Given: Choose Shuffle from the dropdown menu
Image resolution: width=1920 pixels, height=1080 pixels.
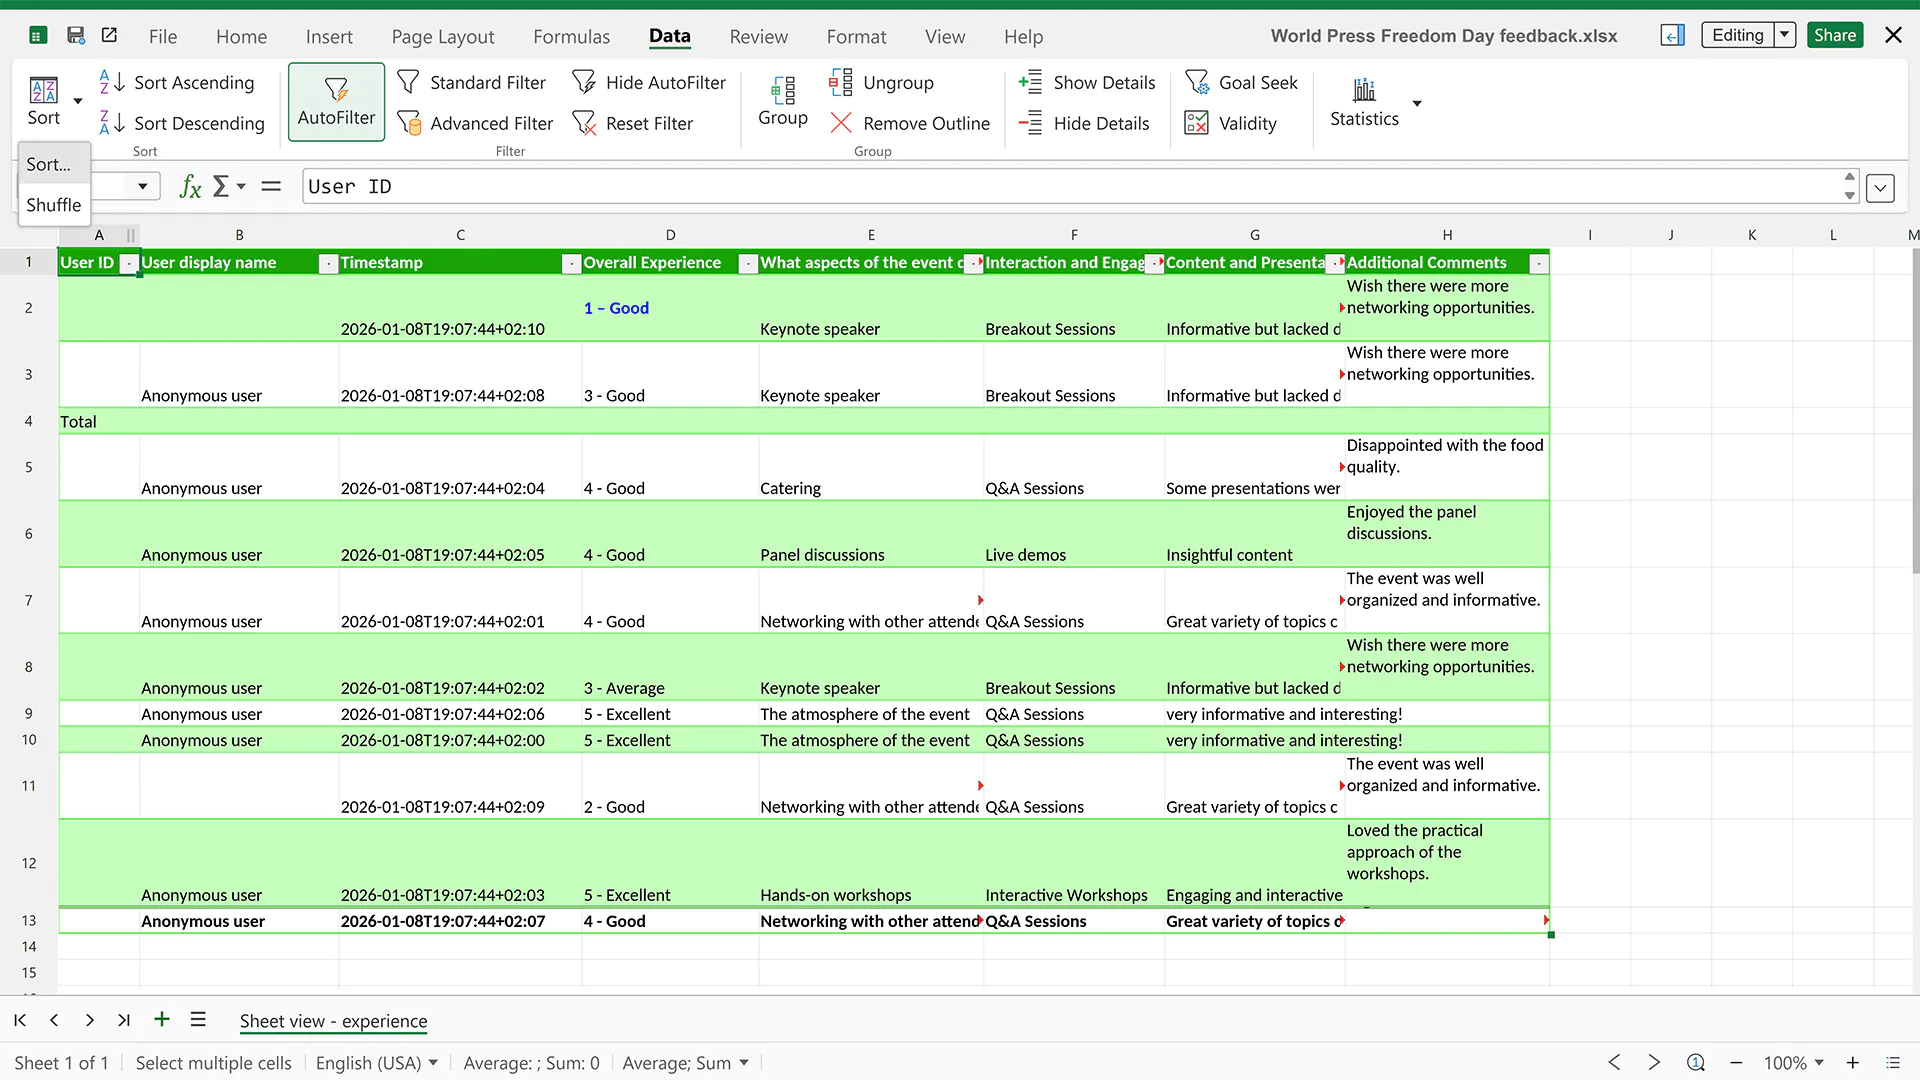Looking at the screenshot, I should pos(54,204).
